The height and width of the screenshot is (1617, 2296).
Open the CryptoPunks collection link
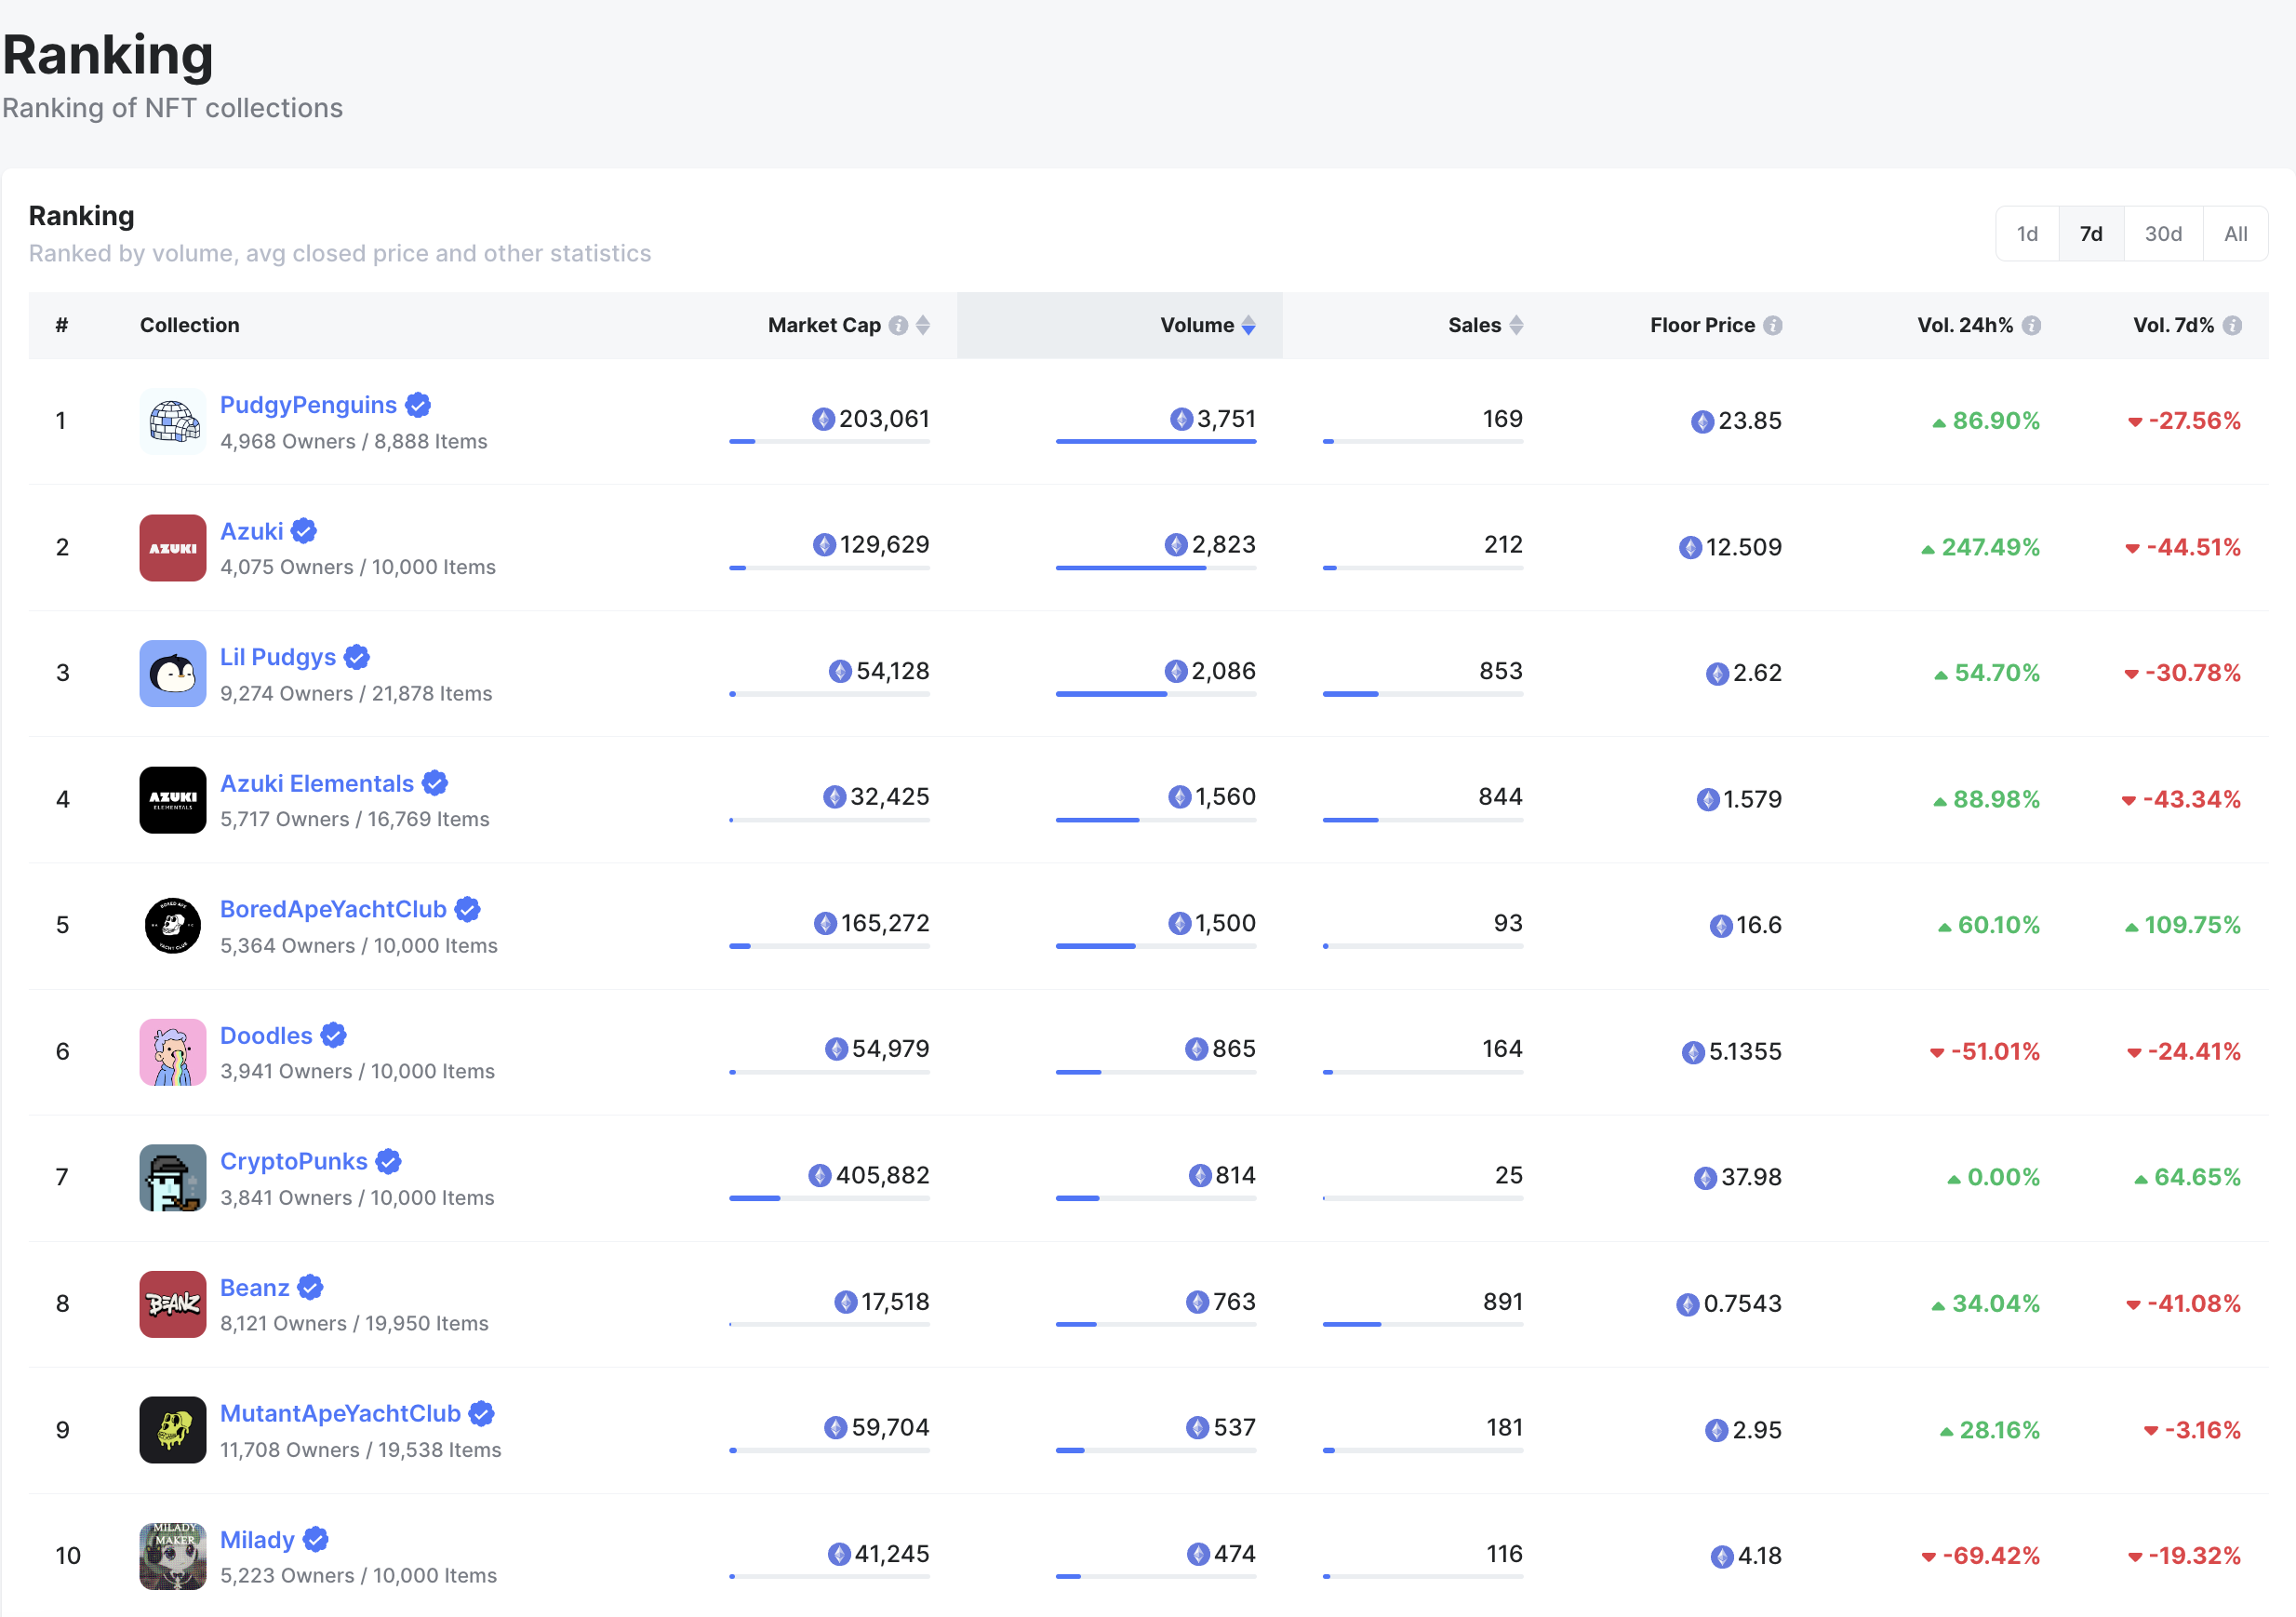pos(294,1161)
